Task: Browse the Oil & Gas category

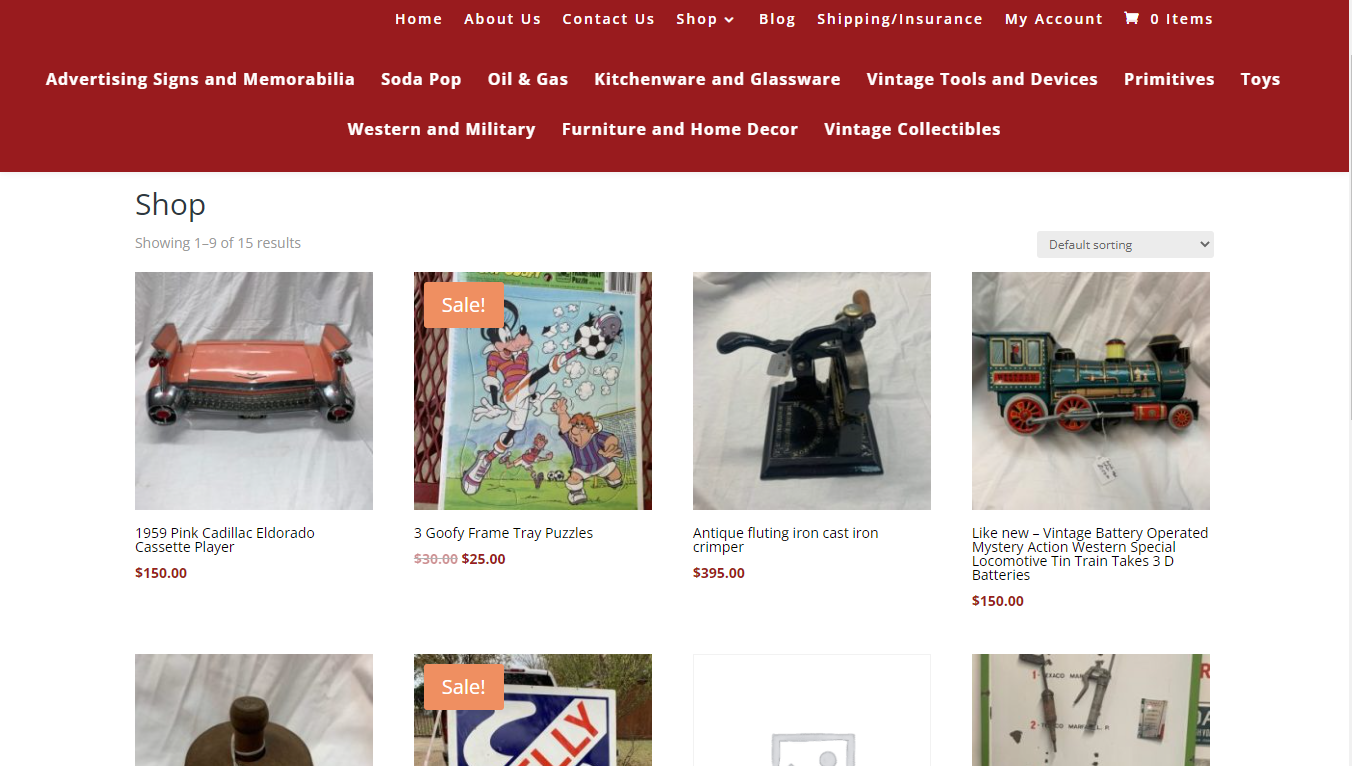Action: pyautogui.click(x=528, y=79)
